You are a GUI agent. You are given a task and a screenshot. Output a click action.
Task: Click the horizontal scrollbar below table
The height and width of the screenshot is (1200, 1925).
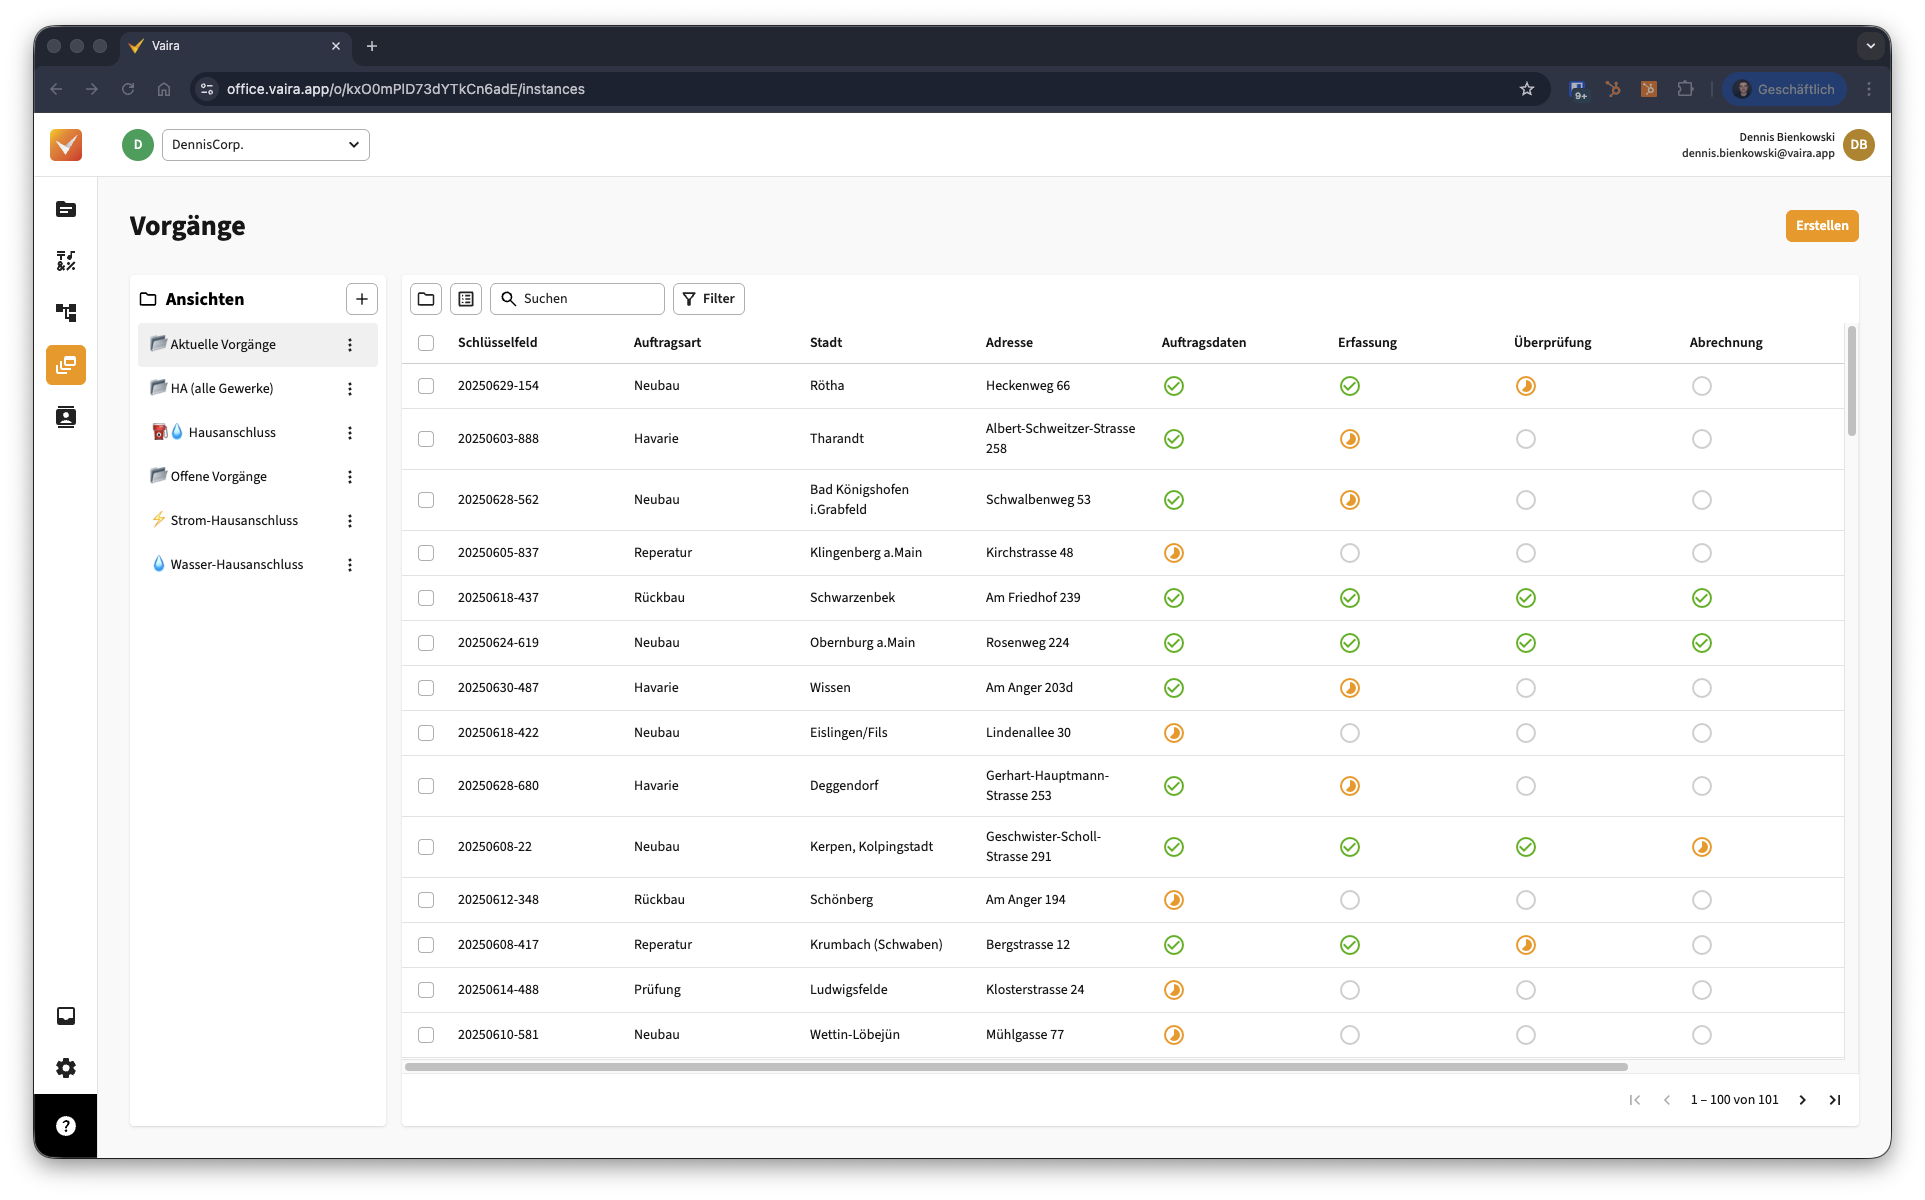point(1016,1067)
